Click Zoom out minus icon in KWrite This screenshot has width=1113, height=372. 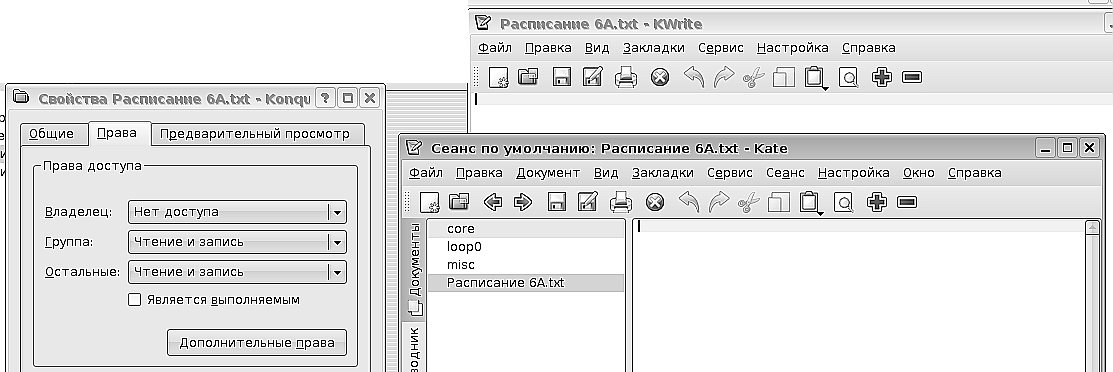[911, 77]
